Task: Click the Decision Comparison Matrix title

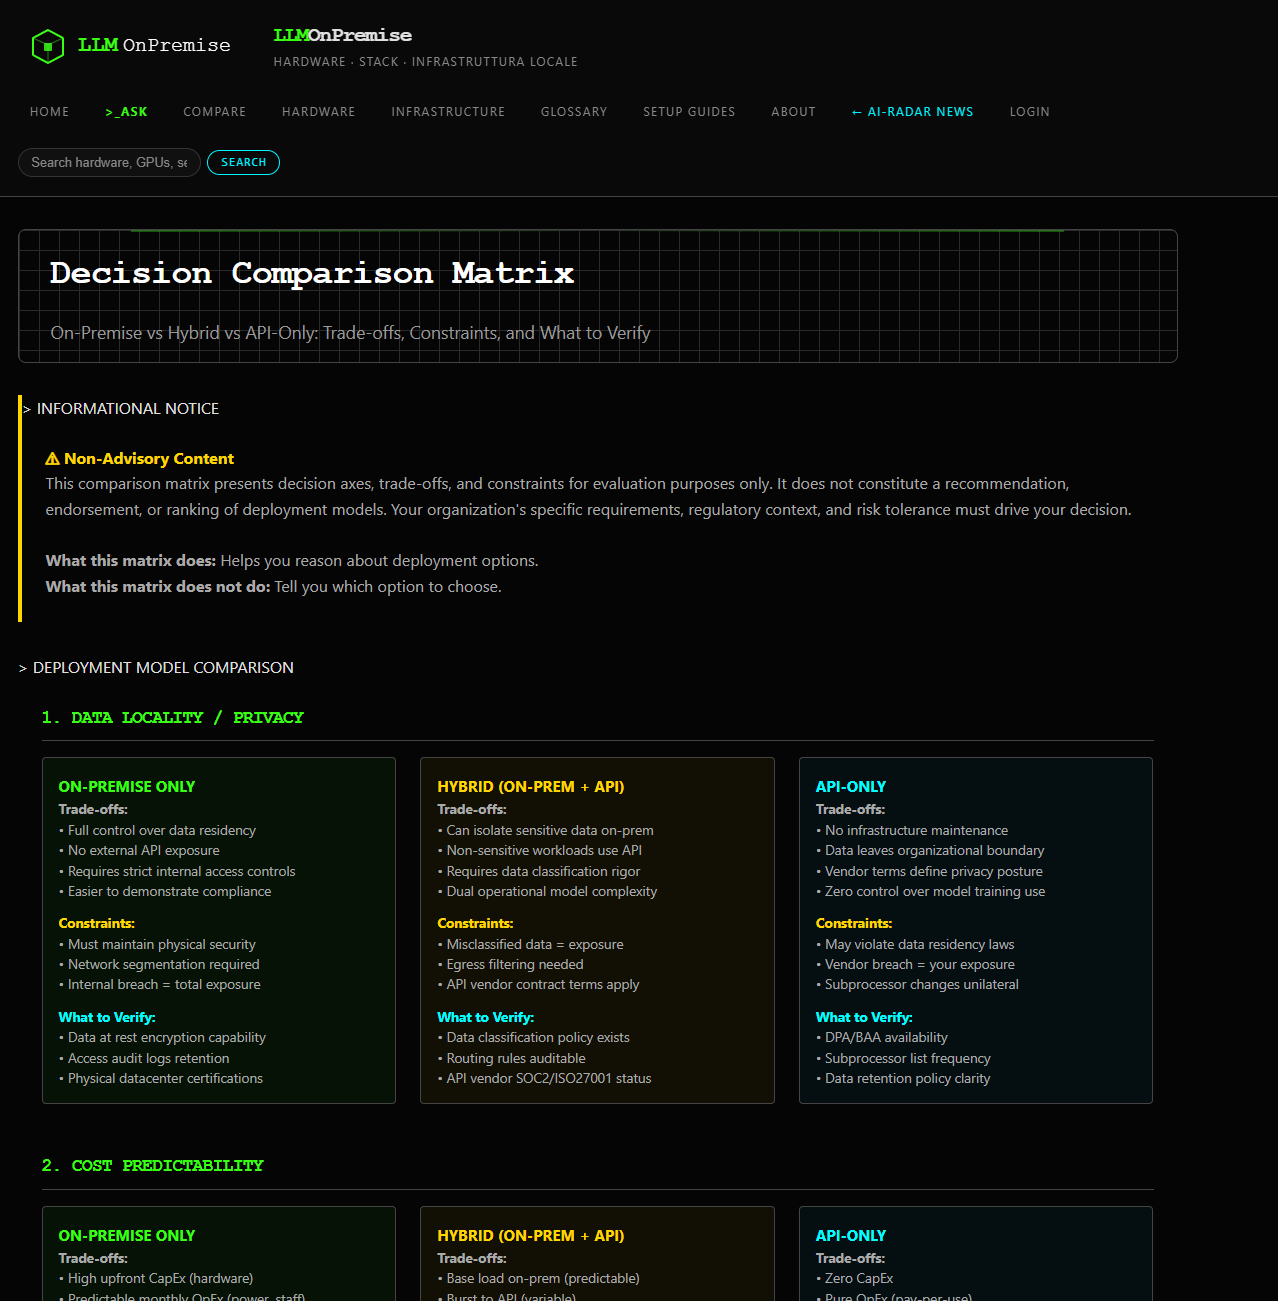Action: click(x=311, y=273)
